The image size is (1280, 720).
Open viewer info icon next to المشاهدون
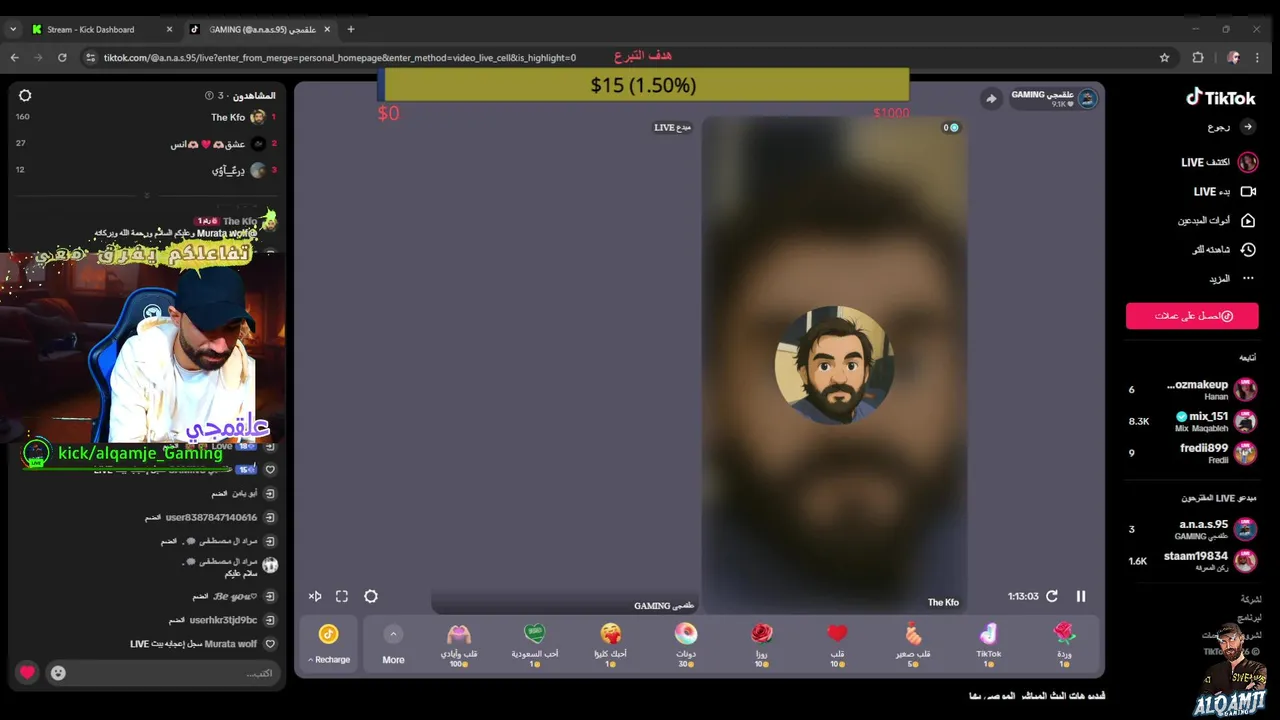209,96
